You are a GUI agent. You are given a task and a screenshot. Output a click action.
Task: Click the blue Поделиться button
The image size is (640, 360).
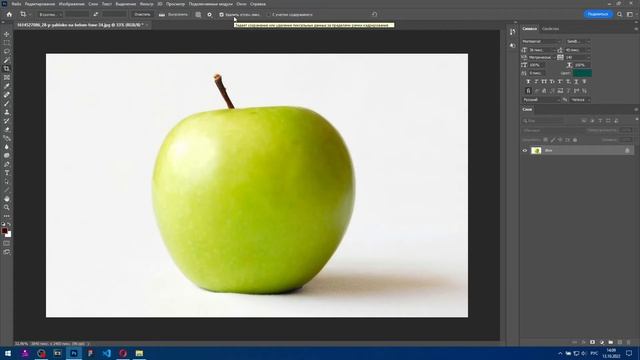598,14
